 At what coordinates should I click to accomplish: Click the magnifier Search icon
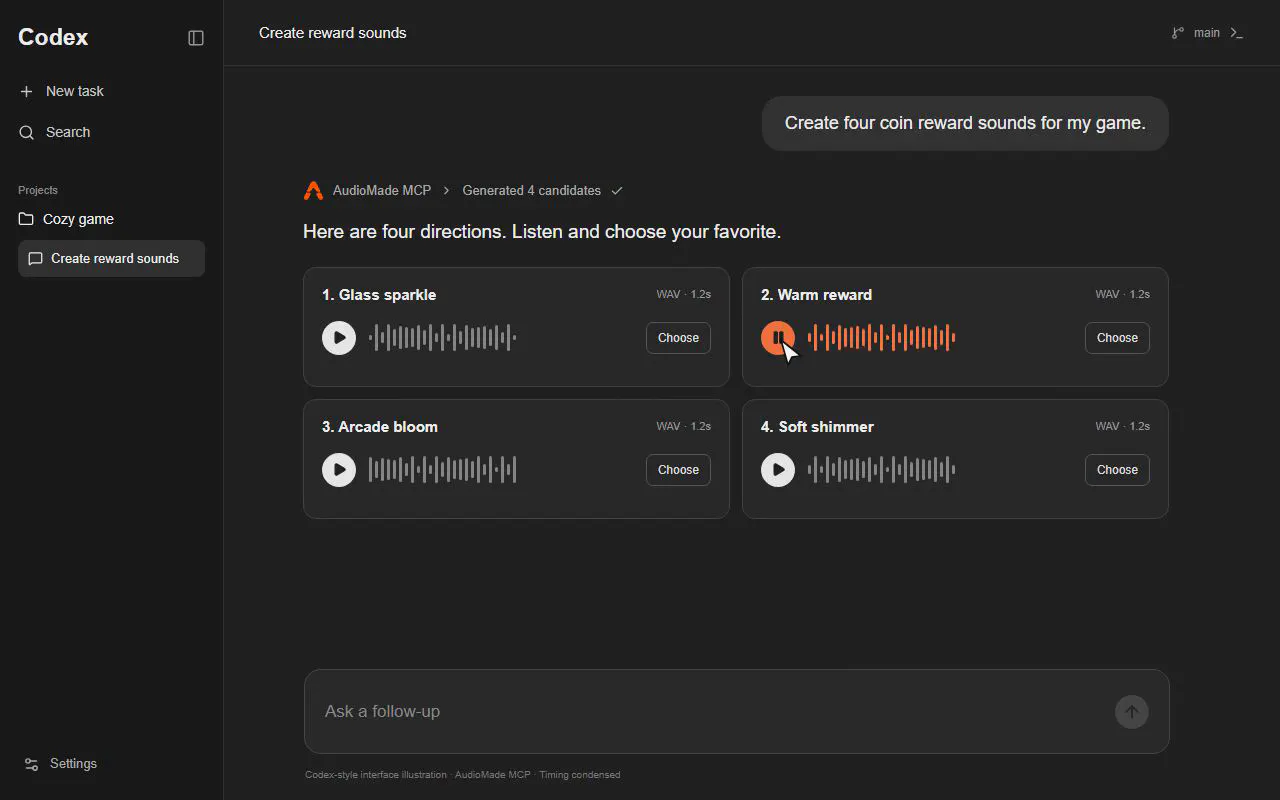click(x=26, y=132)
